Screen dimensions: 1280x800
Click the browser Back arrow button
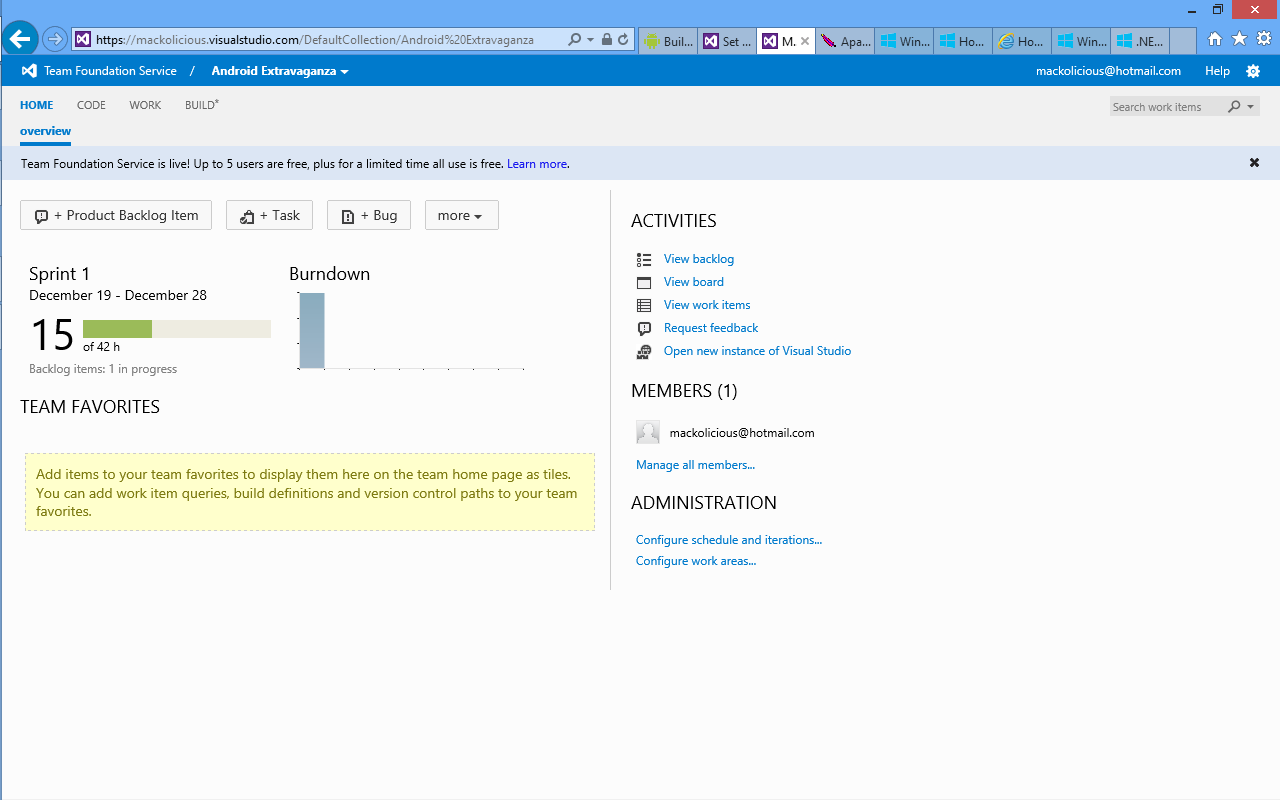(20, 39)
